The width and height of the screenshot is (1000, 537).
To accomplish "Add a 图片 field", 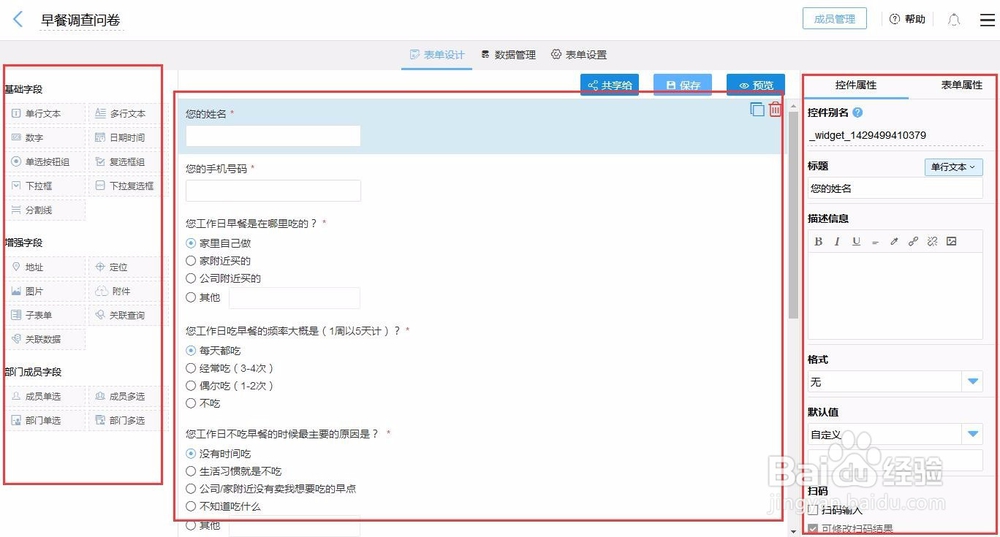I will click(46, 291).
